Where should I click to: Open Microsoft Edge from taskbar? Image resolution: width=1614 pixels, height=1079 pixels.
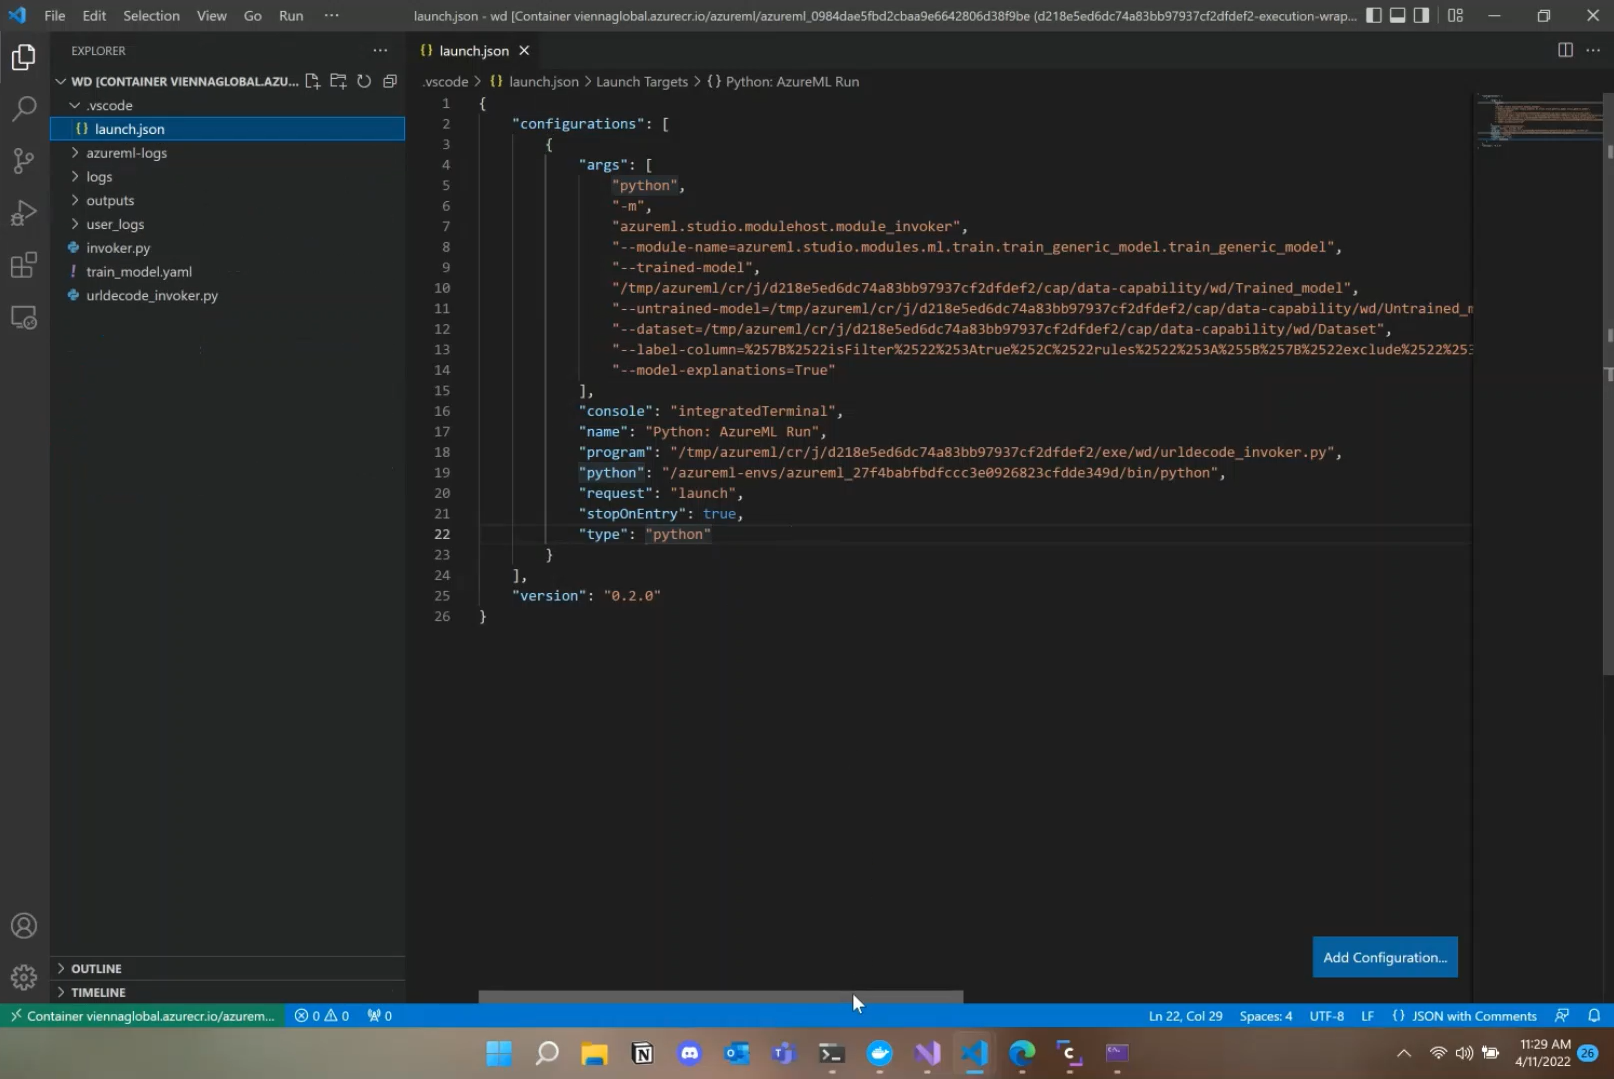point(1022,1053)
